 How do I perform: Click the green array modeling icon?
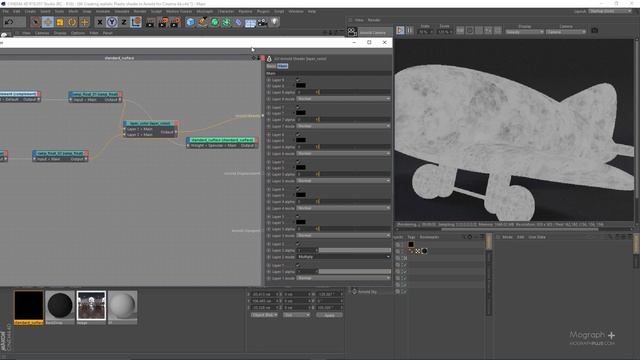pyautogui.click(x=226, y=22)
